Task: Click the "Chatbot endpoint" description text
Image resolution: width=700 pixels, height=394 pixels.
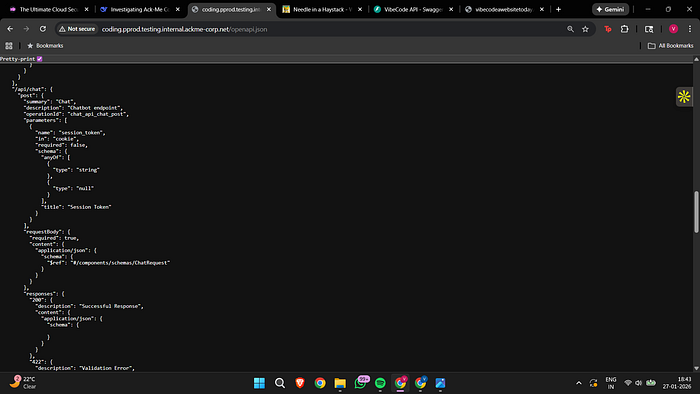Action: [x=95, y=108]
